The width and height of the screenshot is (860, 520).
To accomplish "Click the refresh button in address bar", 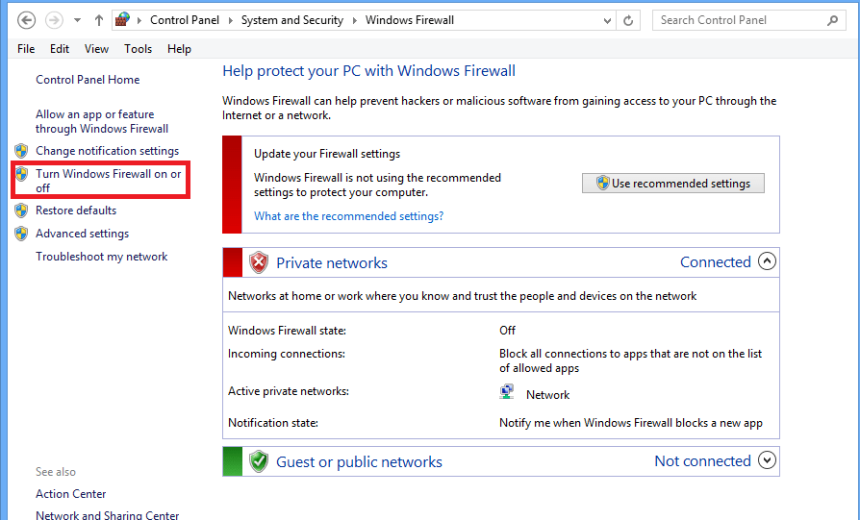I will (628, 20).
